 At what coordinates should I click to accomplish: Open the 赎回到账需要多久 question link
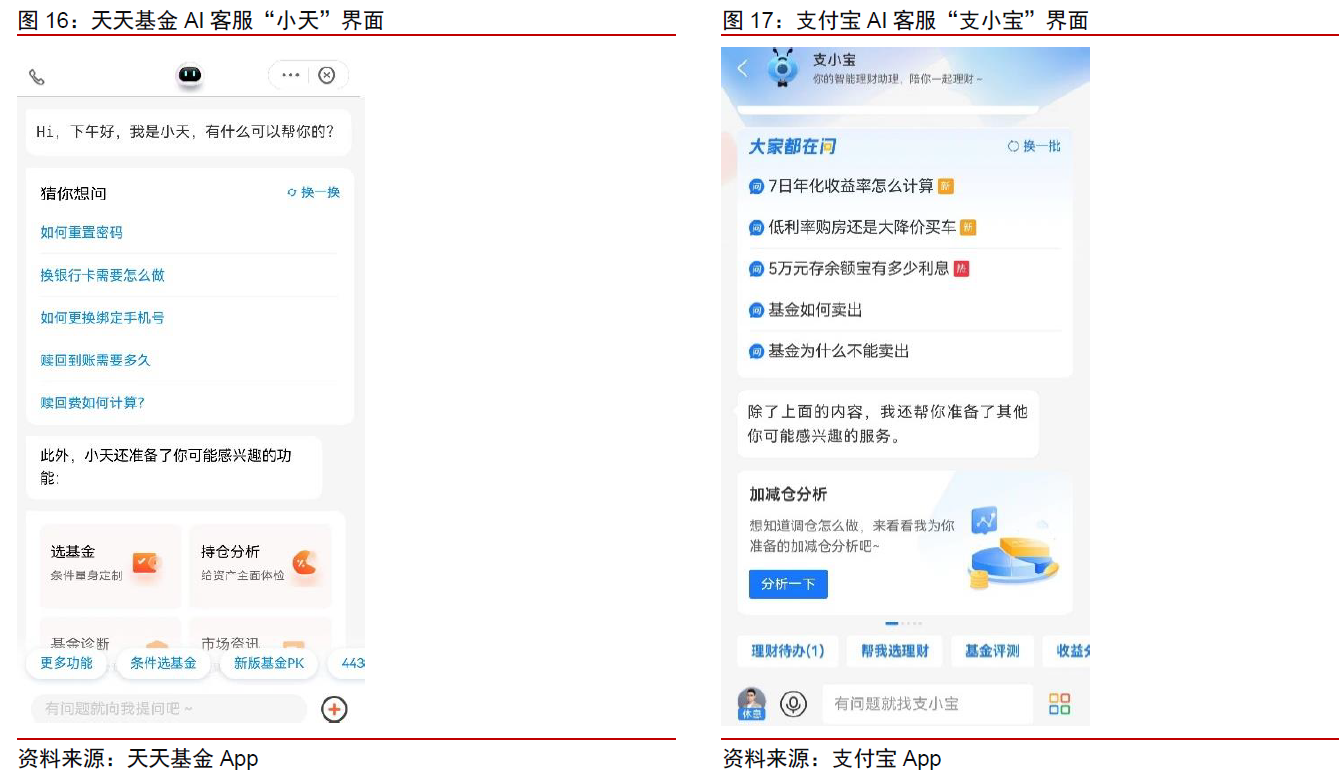pyautogui.click(x=95, y=360)
